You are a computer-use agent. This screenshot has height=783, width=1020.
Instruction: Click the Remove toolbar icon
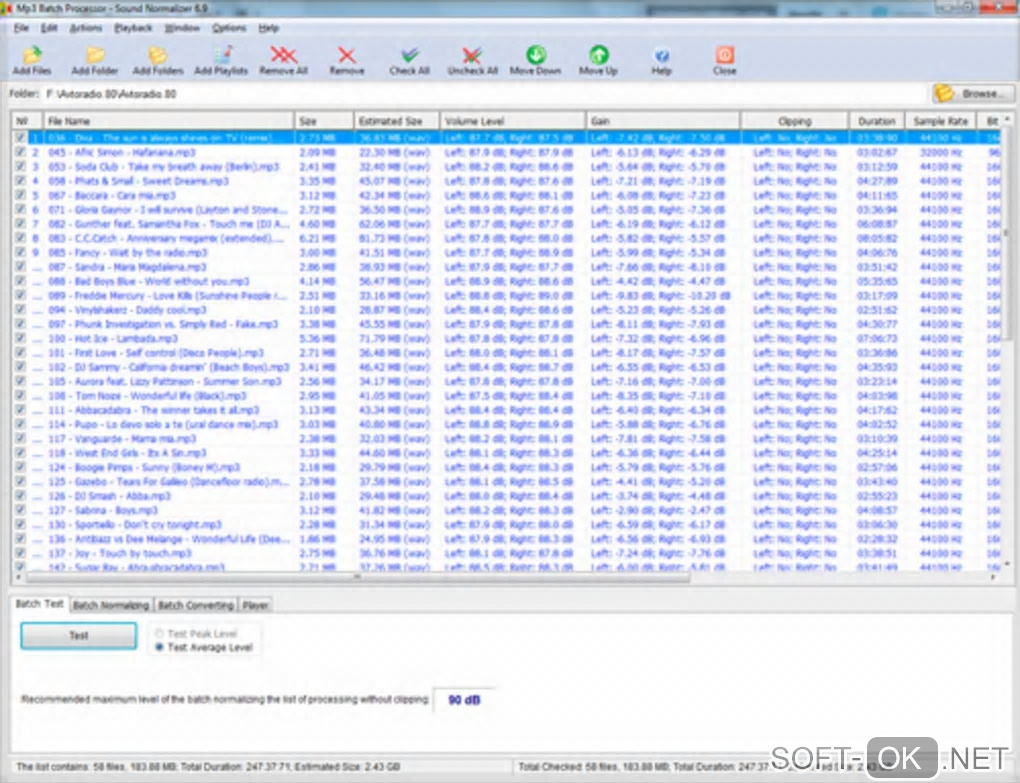(347, 60)
